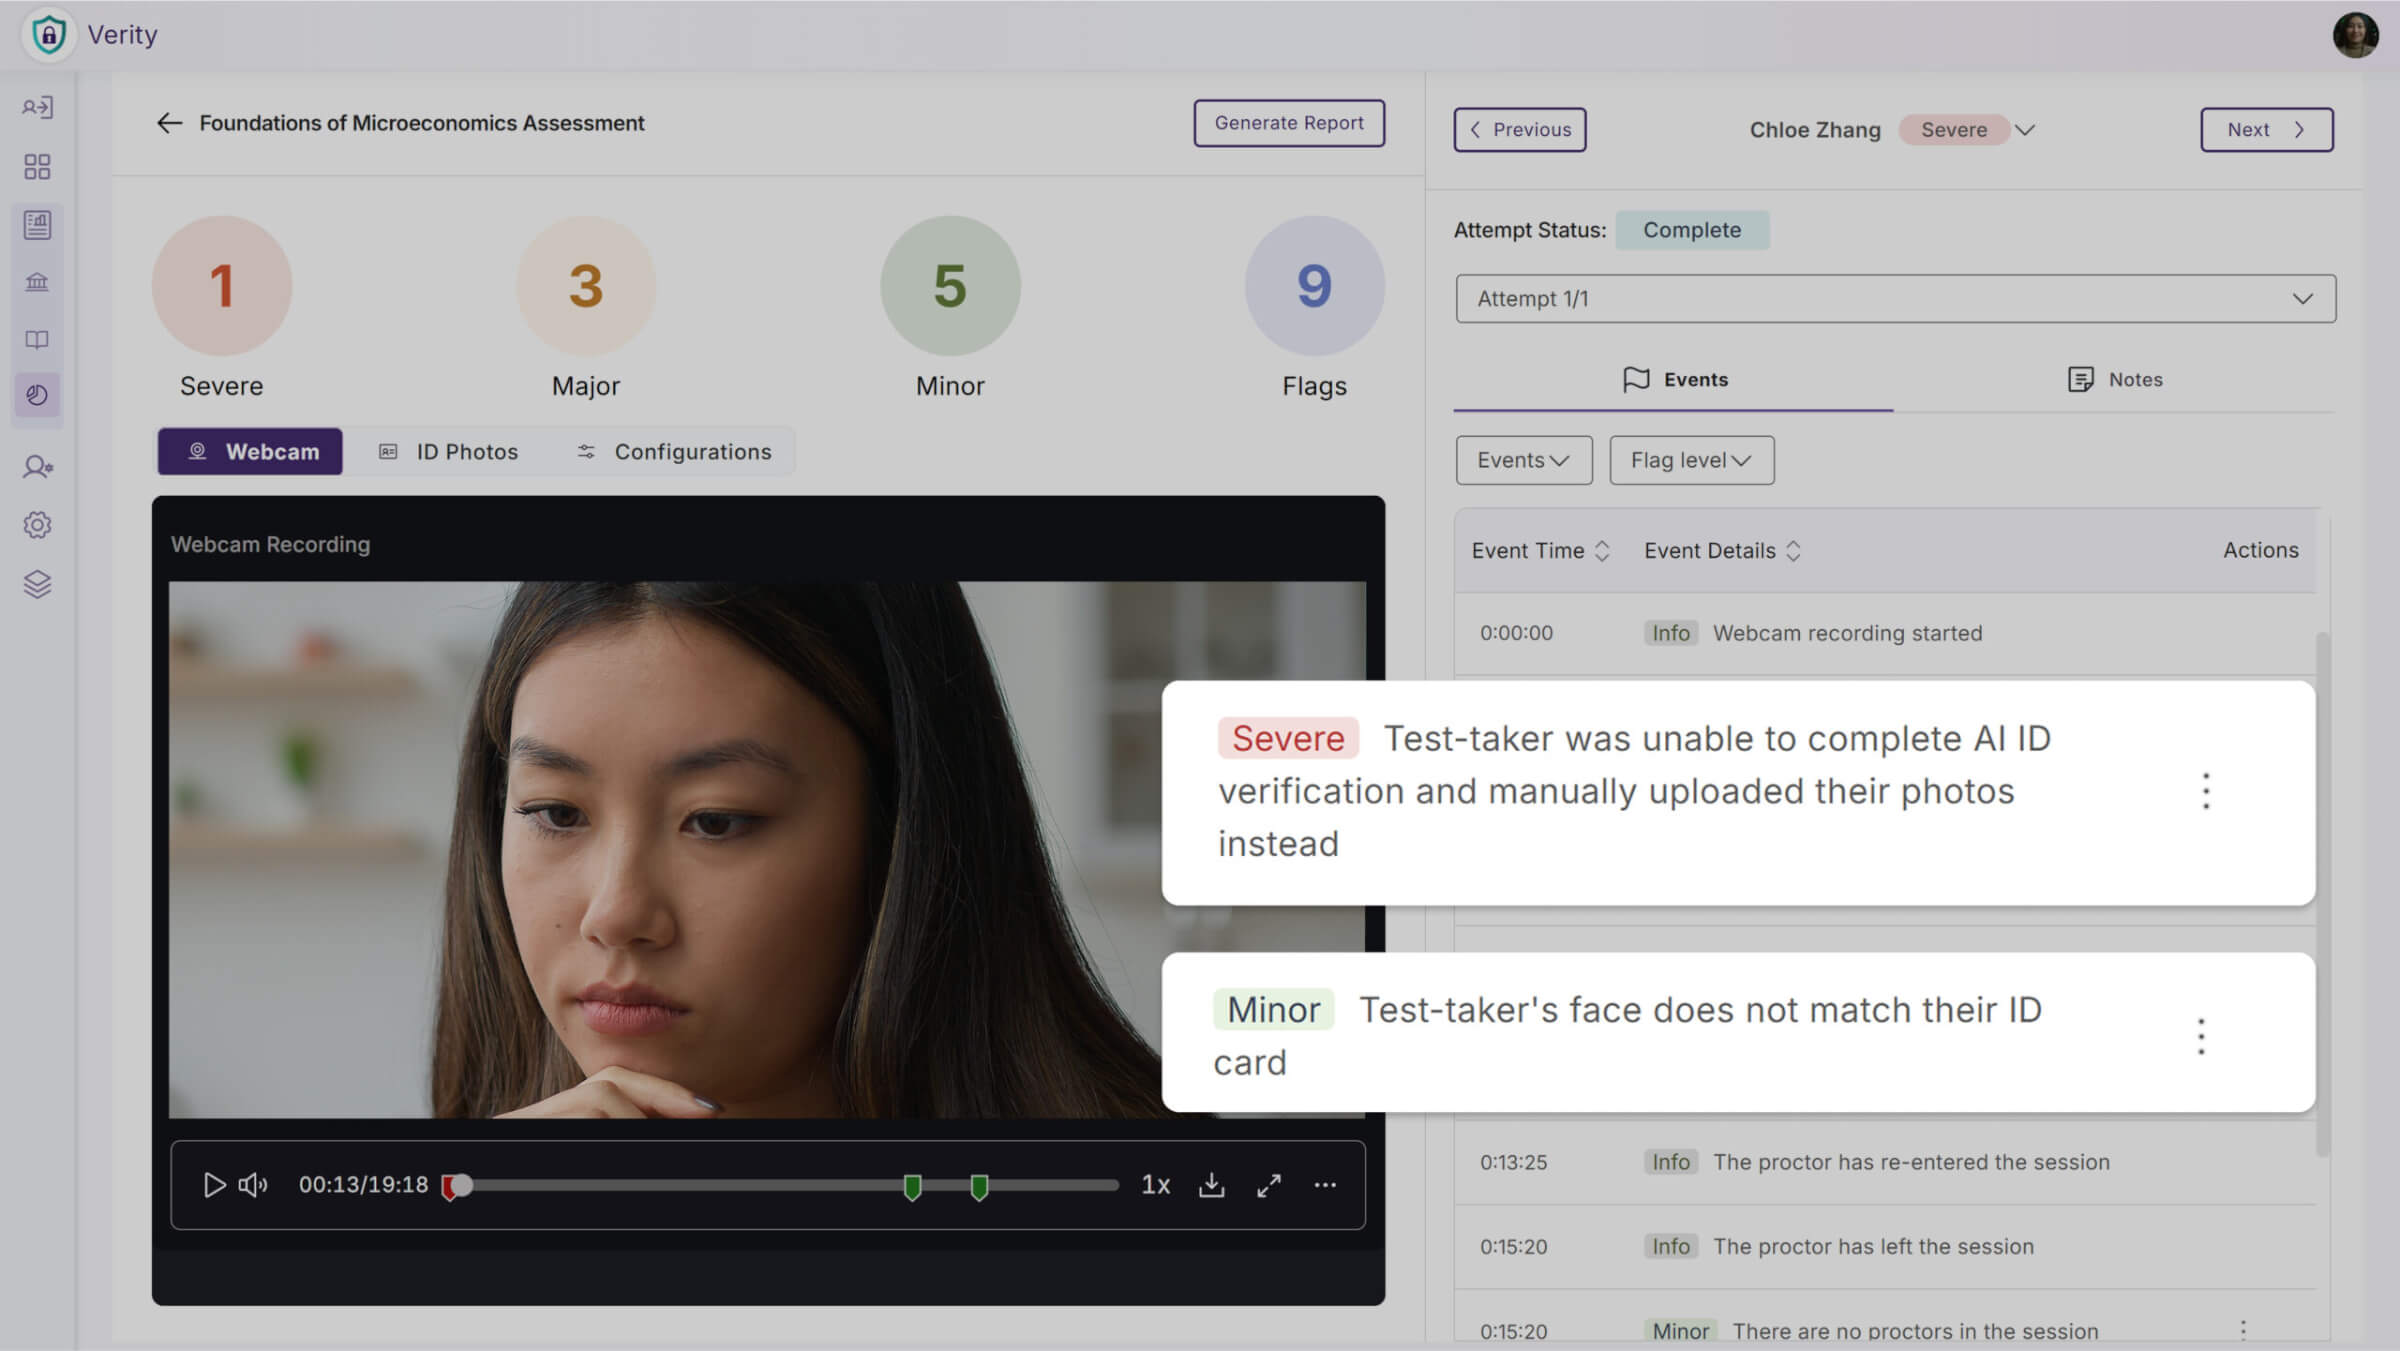
Task: Click the Generate Report button
Action: (x=1288, y=123)
